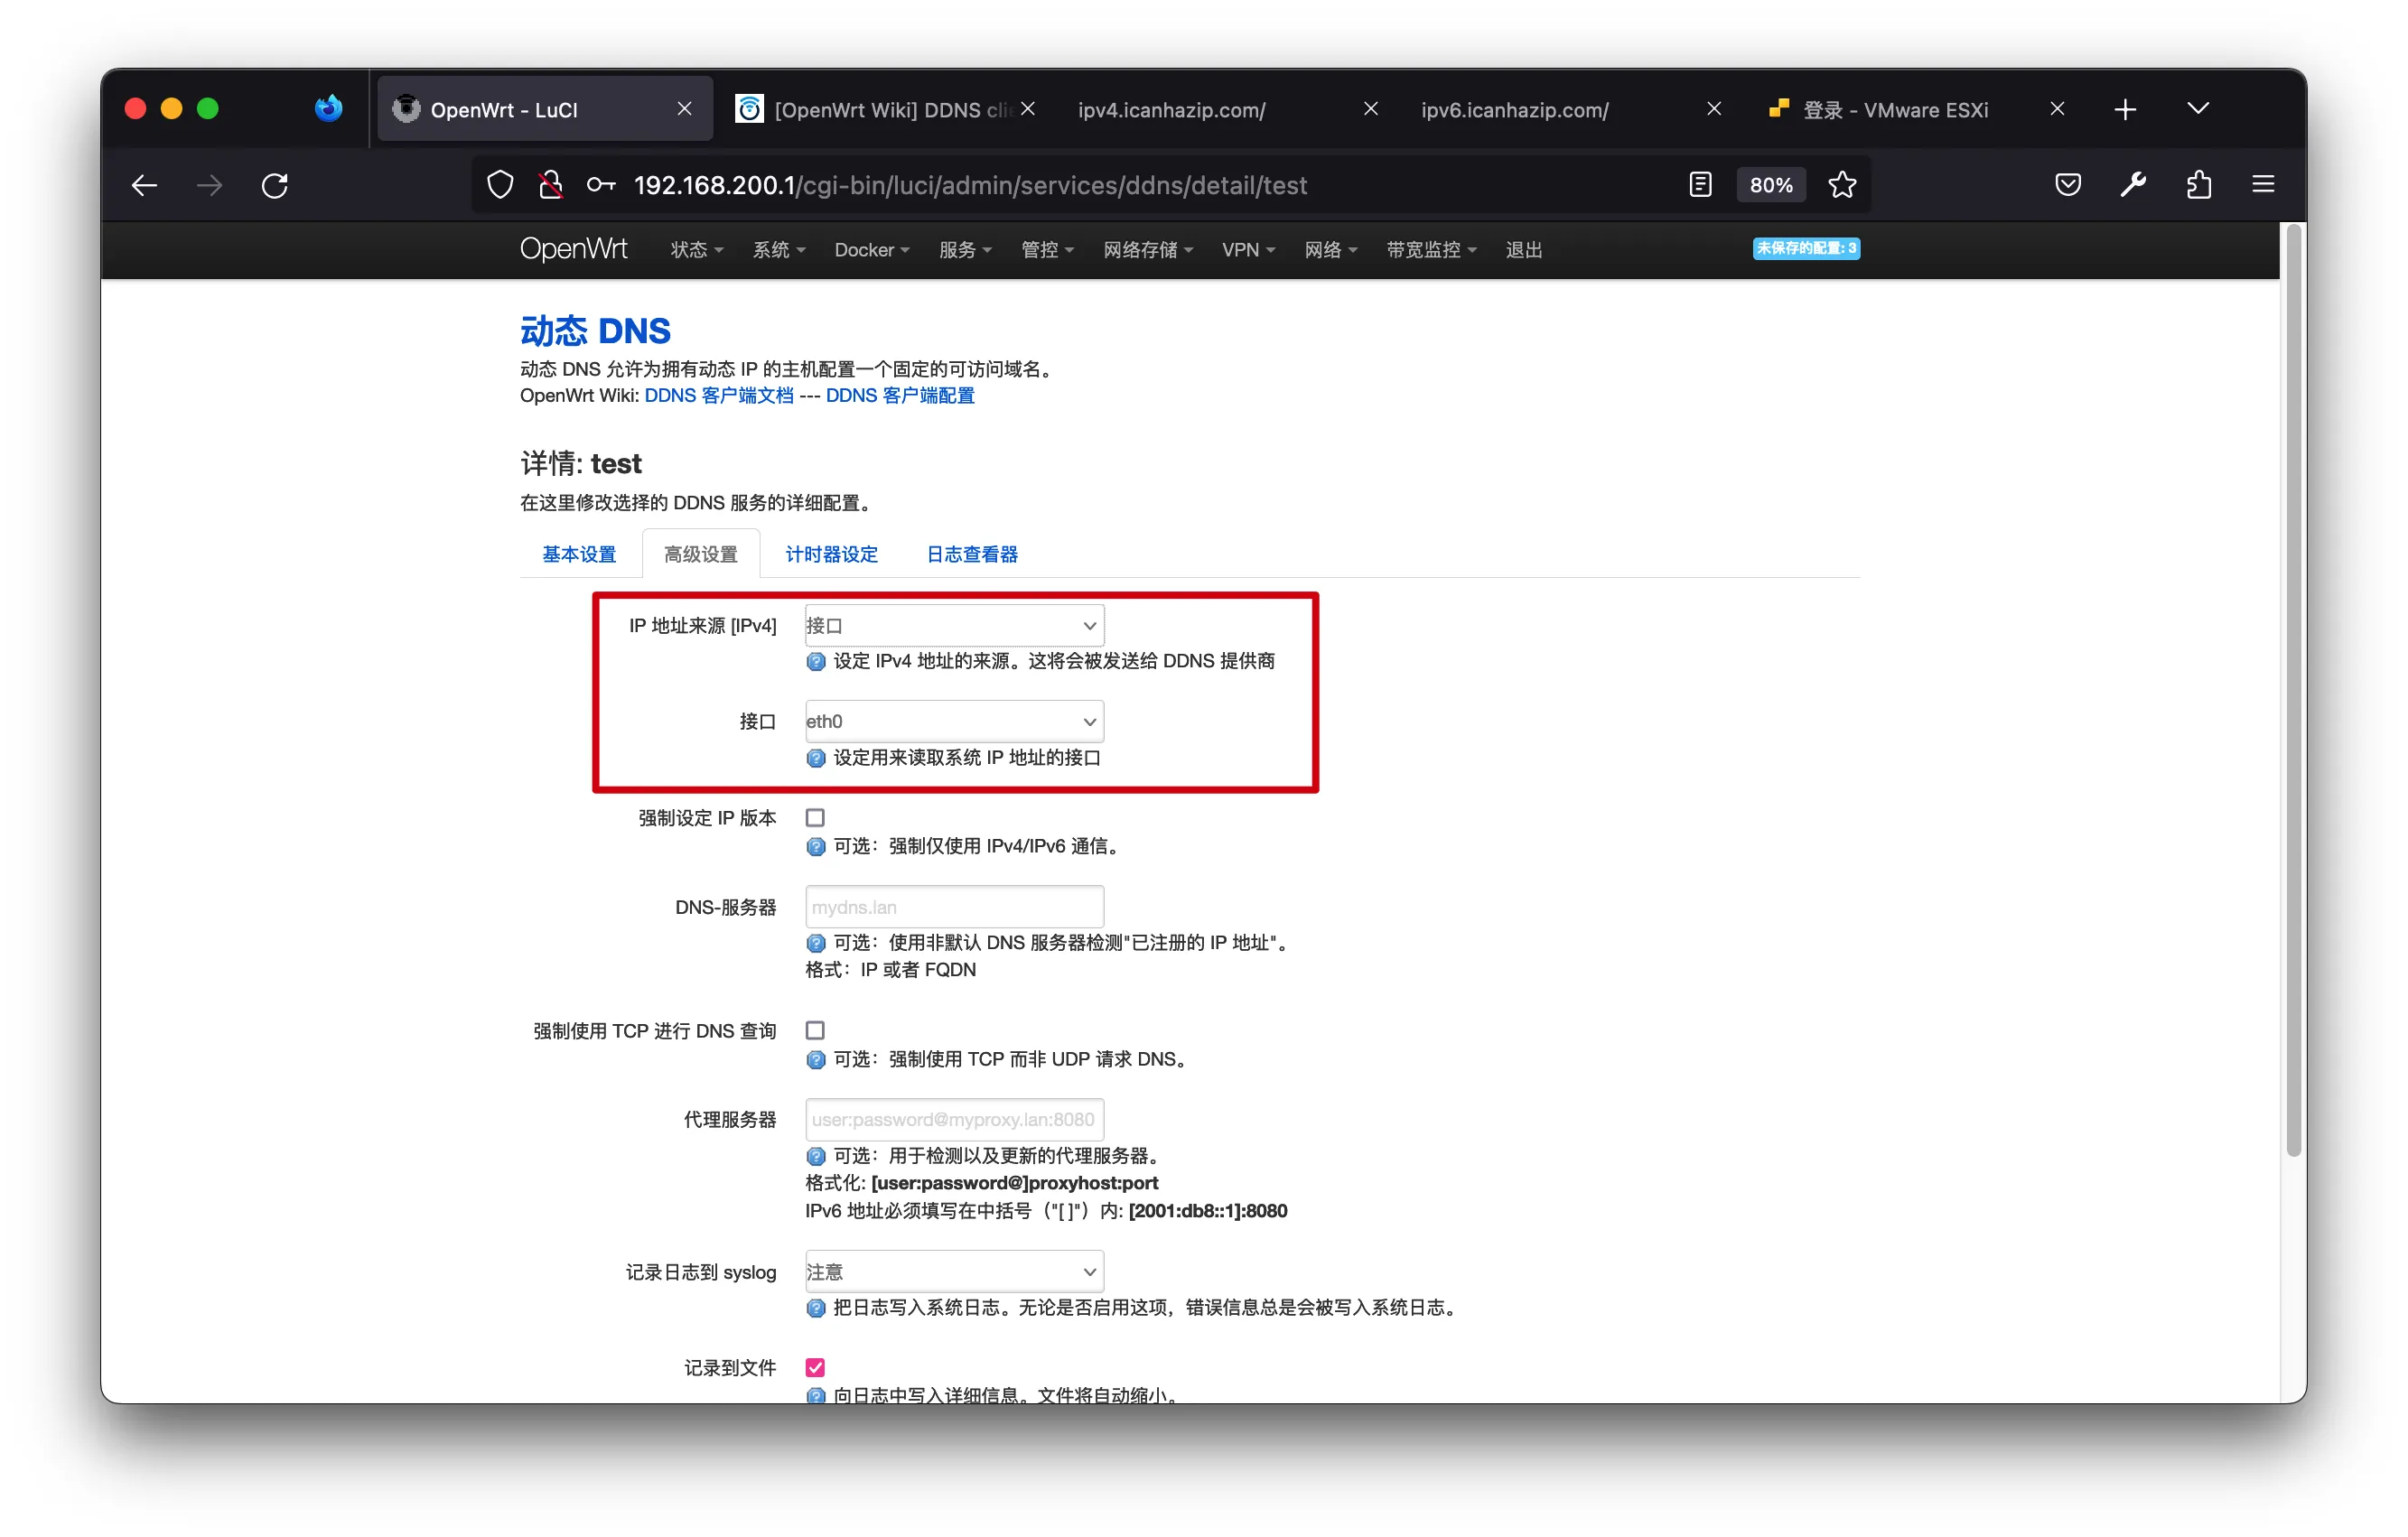The width and height of the screenshot is (2408, 1537).
Task: Click help icon beside 把日志写入系统日志 hint
Action: pyautogui.click(x=816, y=1308)
